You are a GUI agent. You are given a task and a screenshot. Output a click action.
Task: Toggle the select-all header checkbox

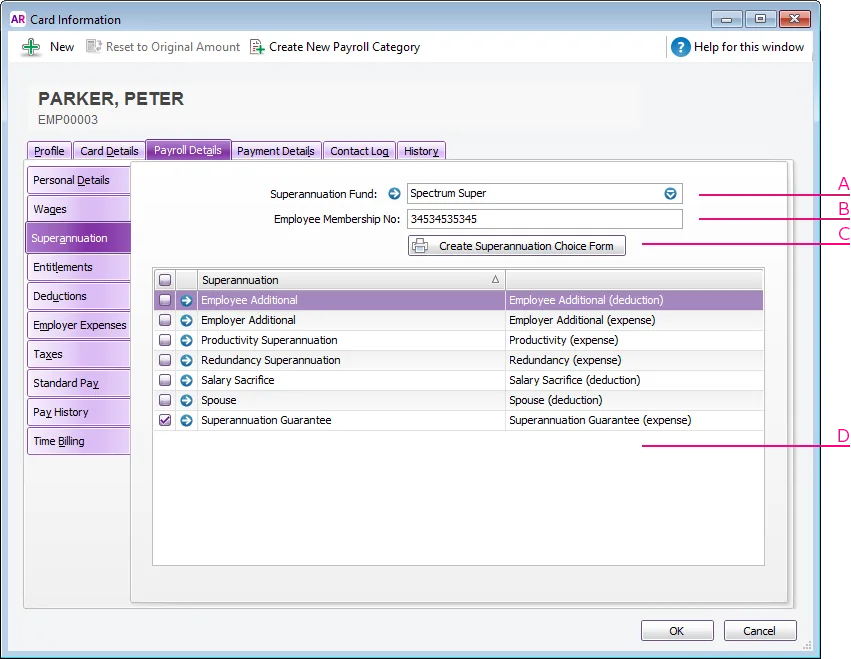pos(165,280)
